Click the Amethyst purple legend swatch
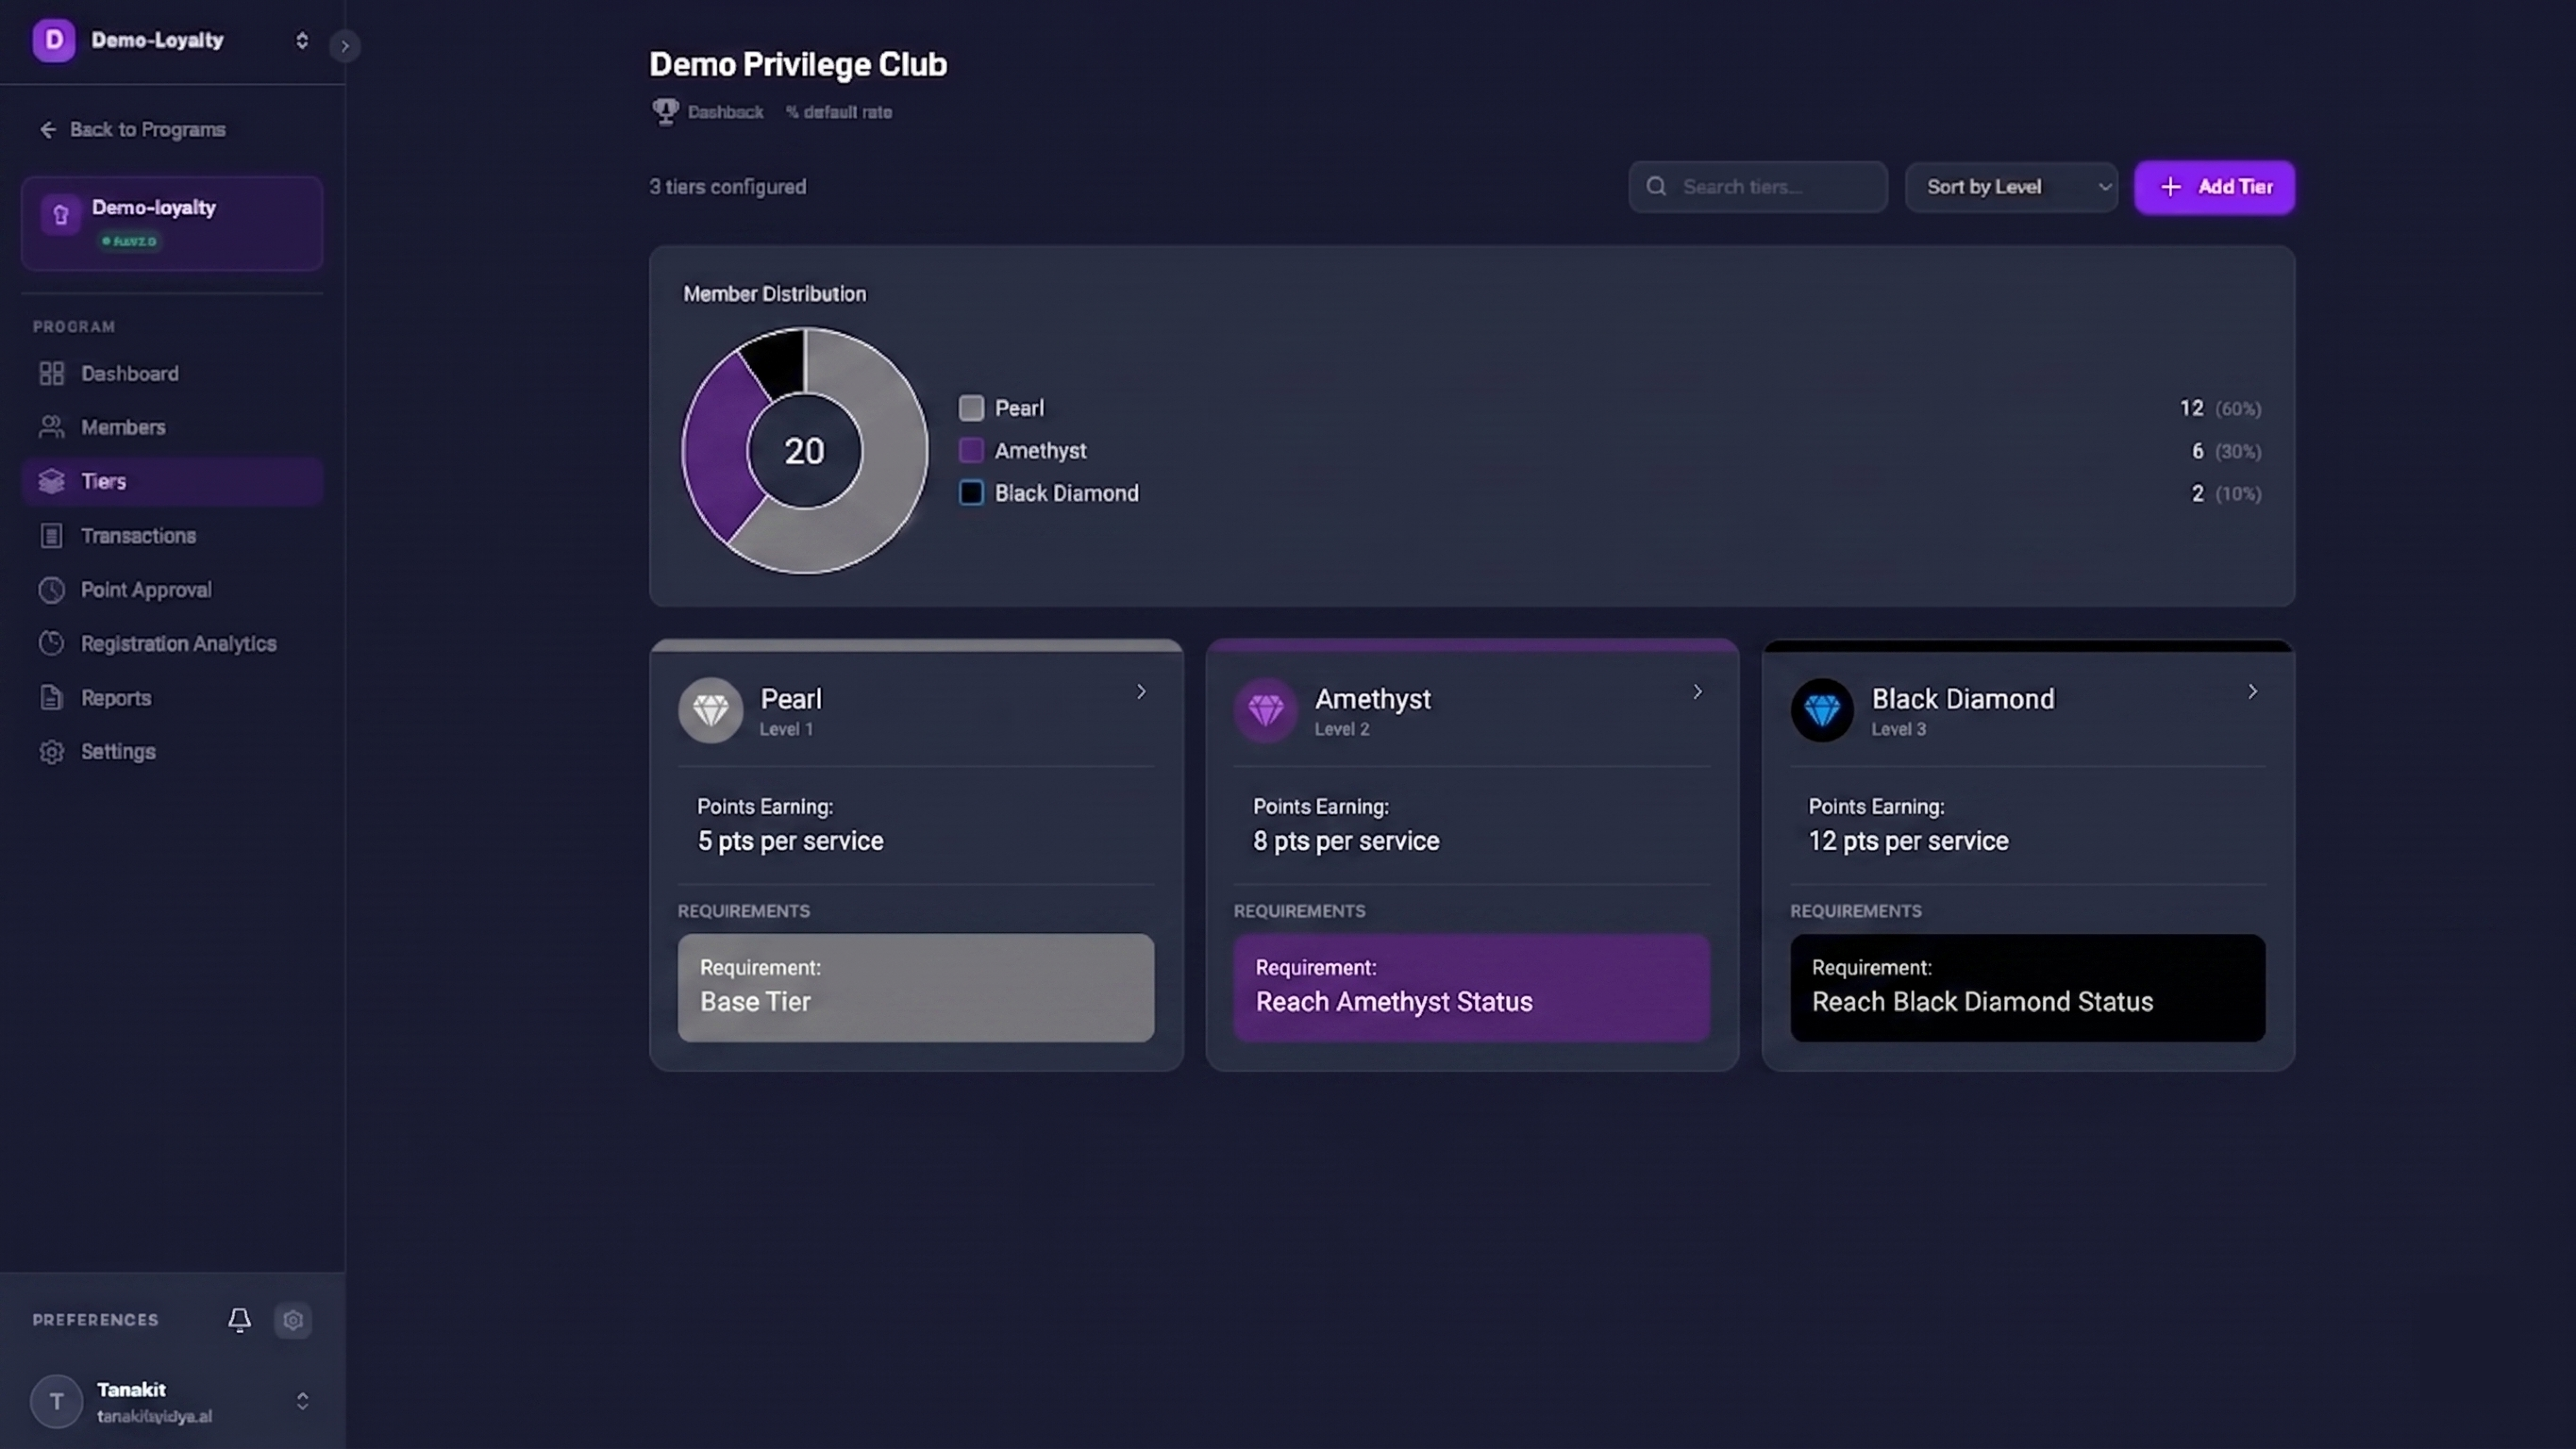Screen dimensions: 2576x1449 coord(971,451)
